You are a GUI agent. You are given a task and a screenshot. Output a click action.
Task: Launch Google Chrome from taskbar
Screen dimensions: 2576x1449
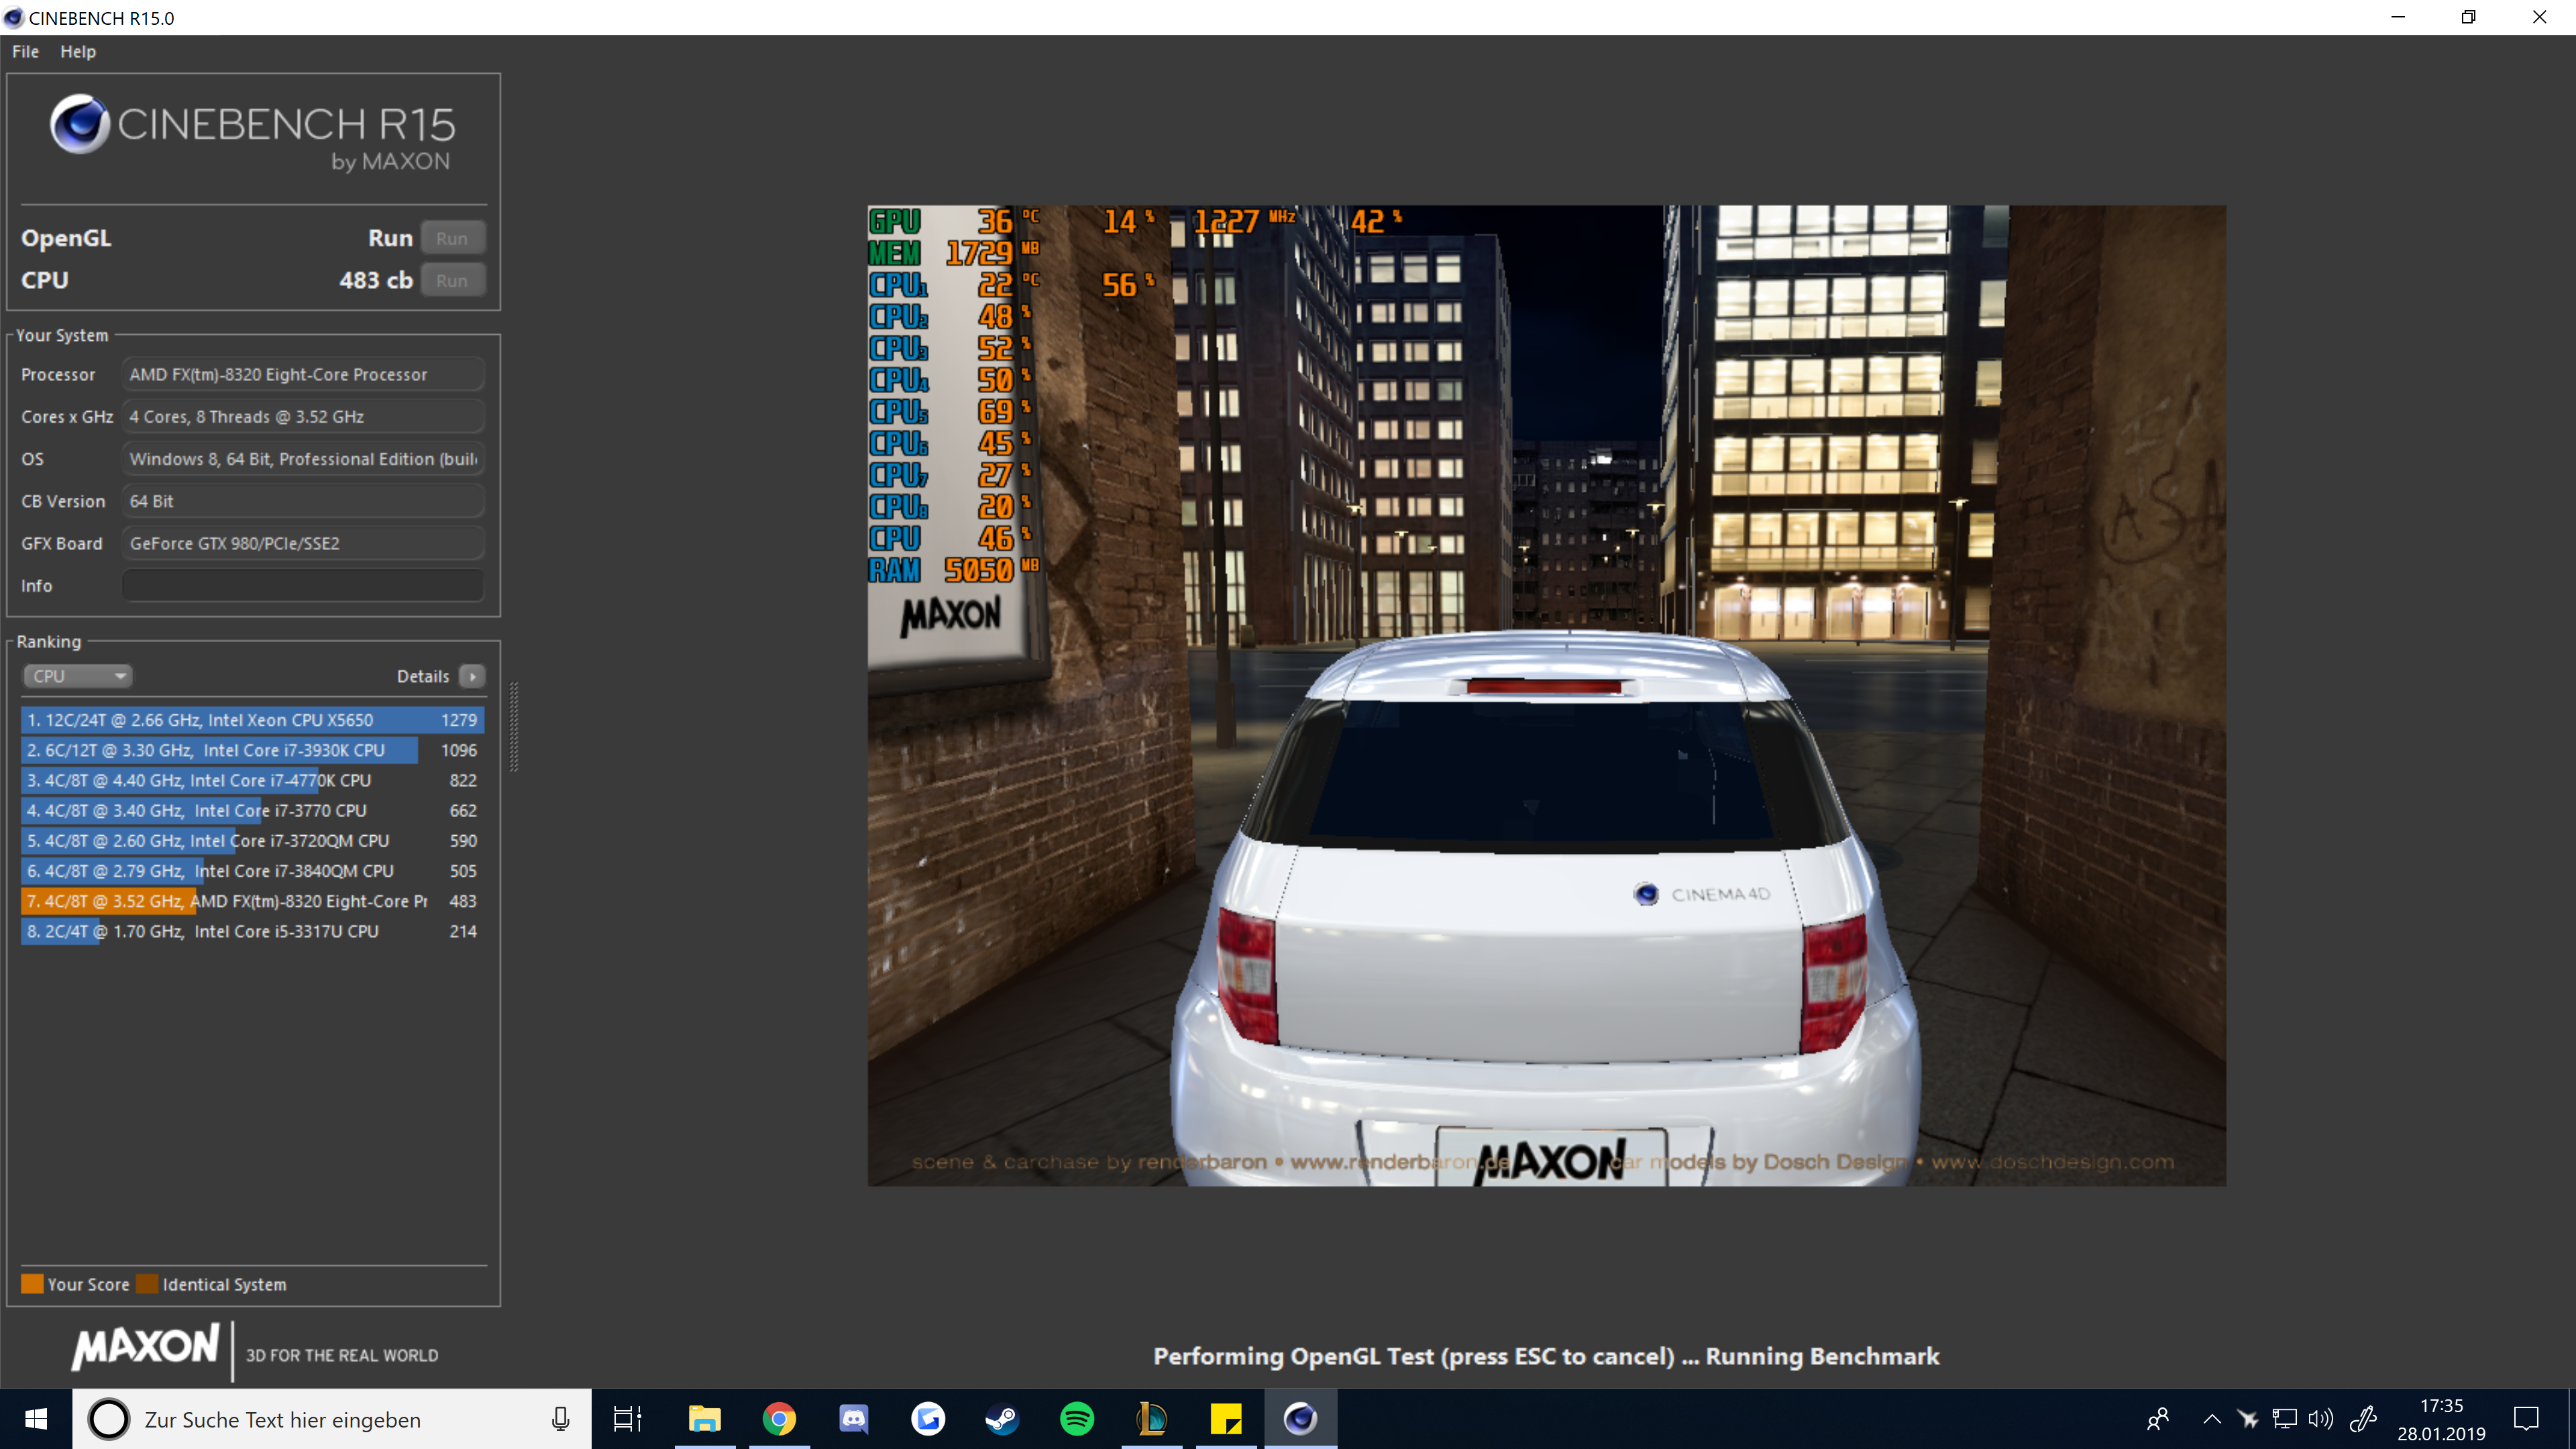pyautogui.click(x=779, y=1418)
